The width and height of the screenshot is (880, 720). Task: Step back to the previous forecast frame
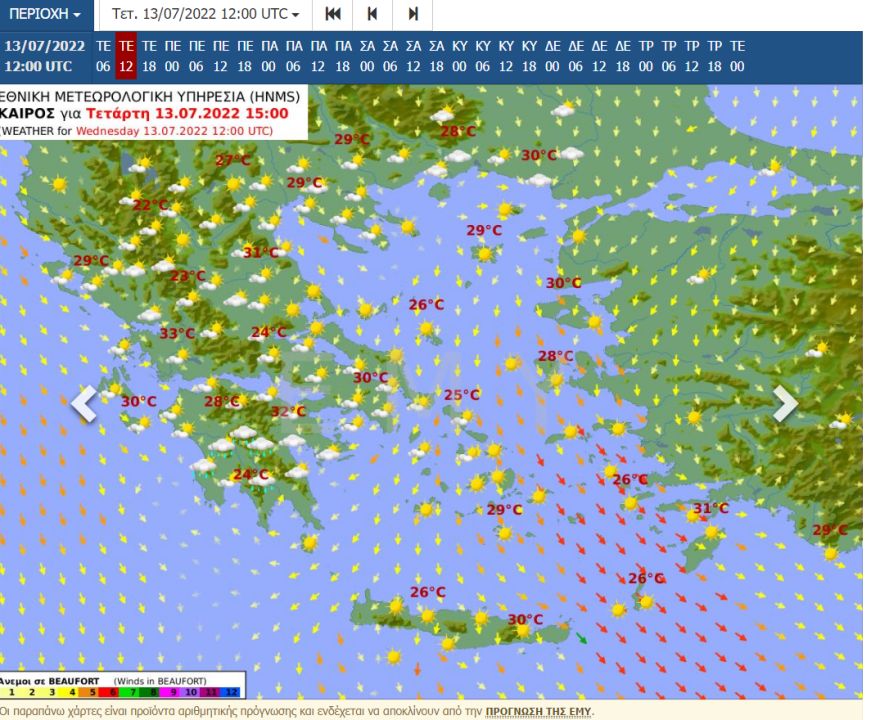372,15
